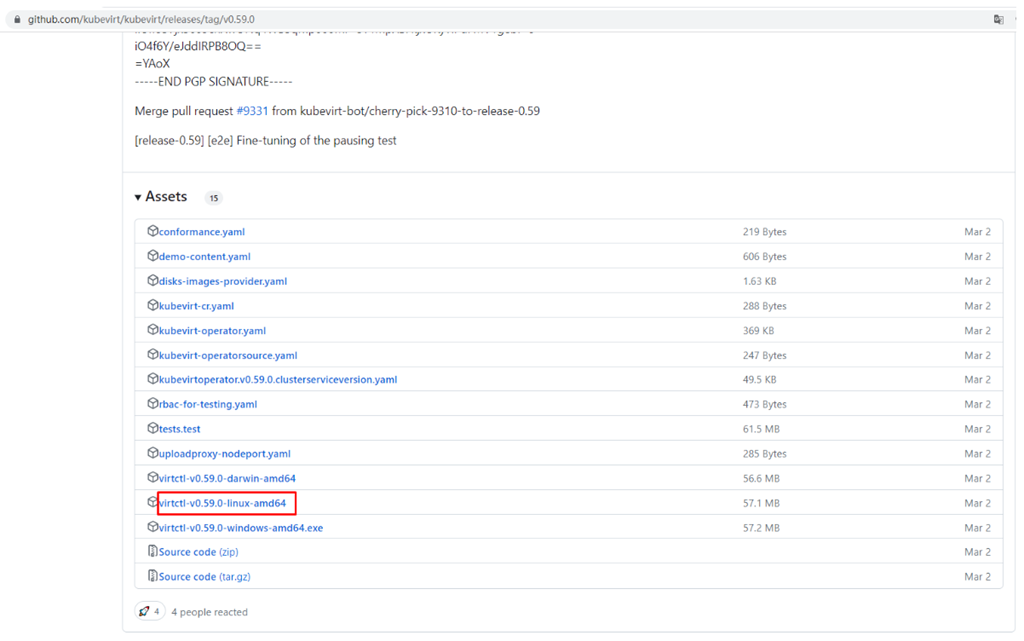Click the zip file icon beside Source code (tar.gz)
The image size is (1024, 641).
(153, 576)
